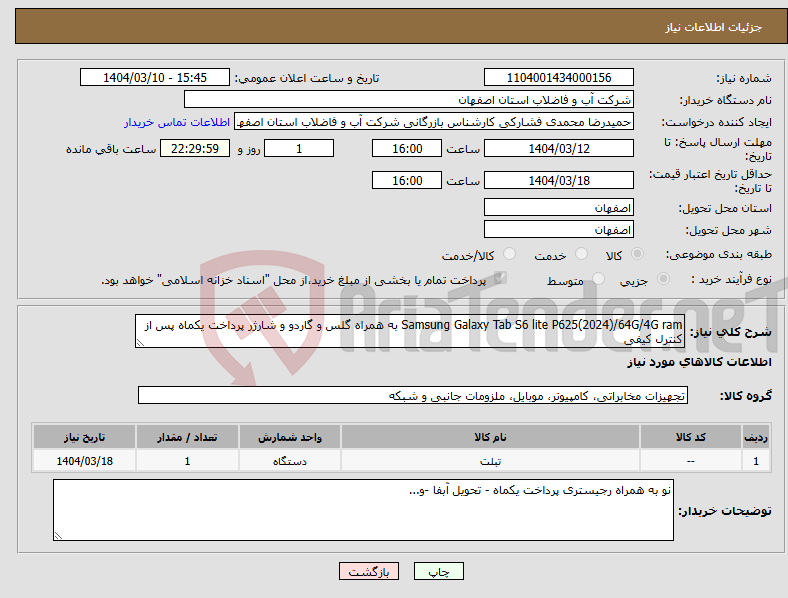
Task: Click the نام دستگاه خریدار label
Action: [725, 100]
